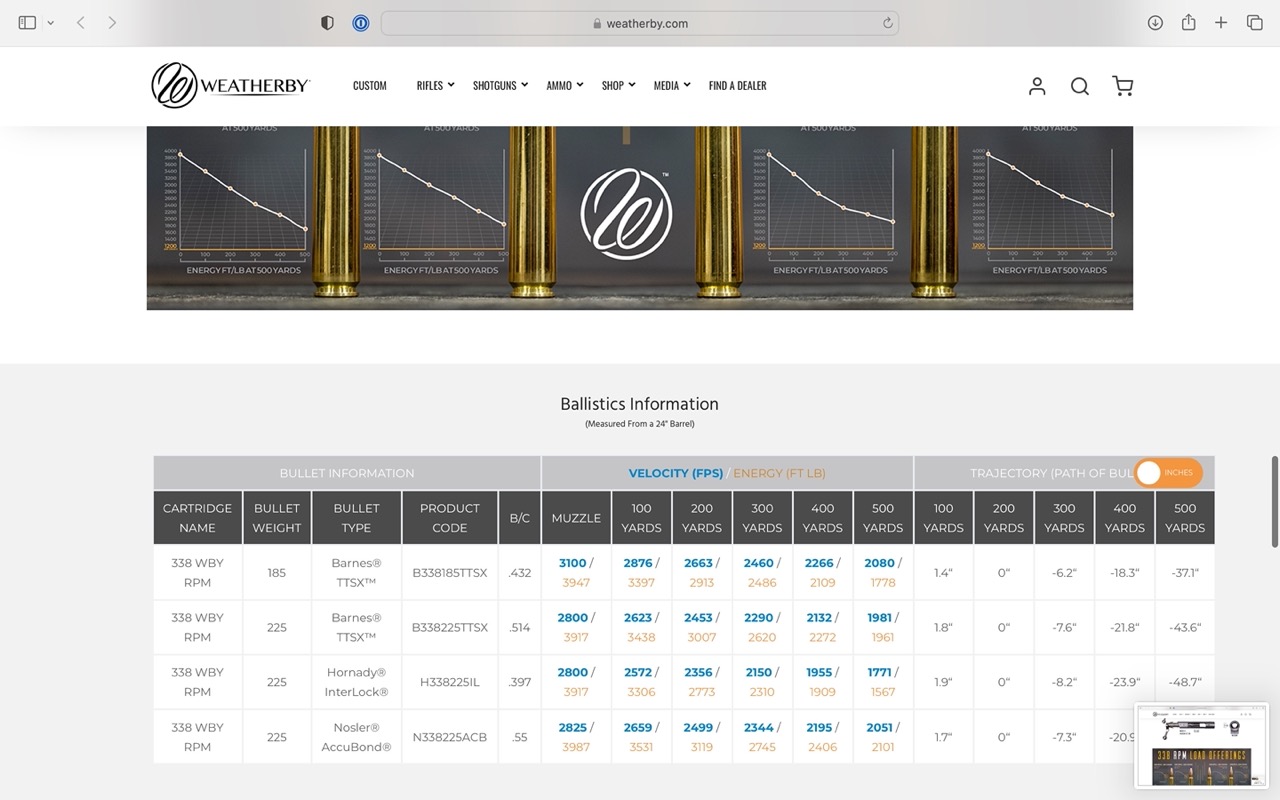Viewport: 1280px width, 800px height.
Task: Expand the Shotguns dropdown menu
Action: pos(500,86)
